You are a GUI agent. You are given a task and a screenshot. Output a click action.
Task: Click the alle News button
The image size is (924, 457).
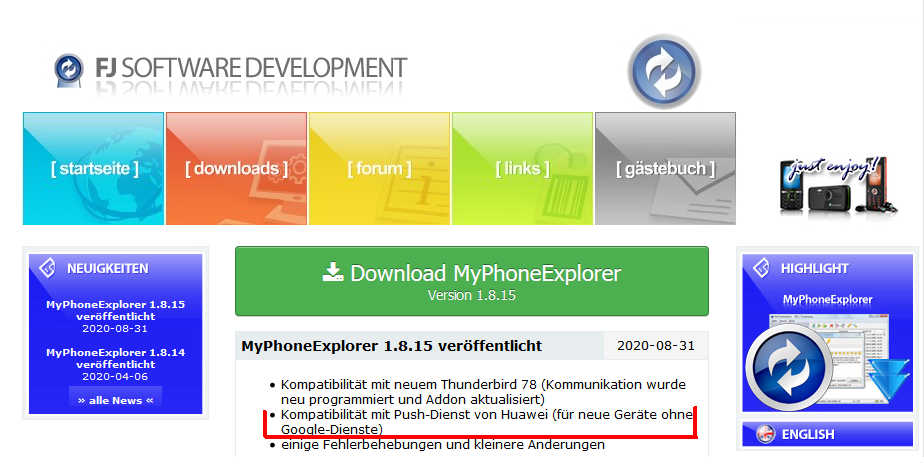[116, 400]
